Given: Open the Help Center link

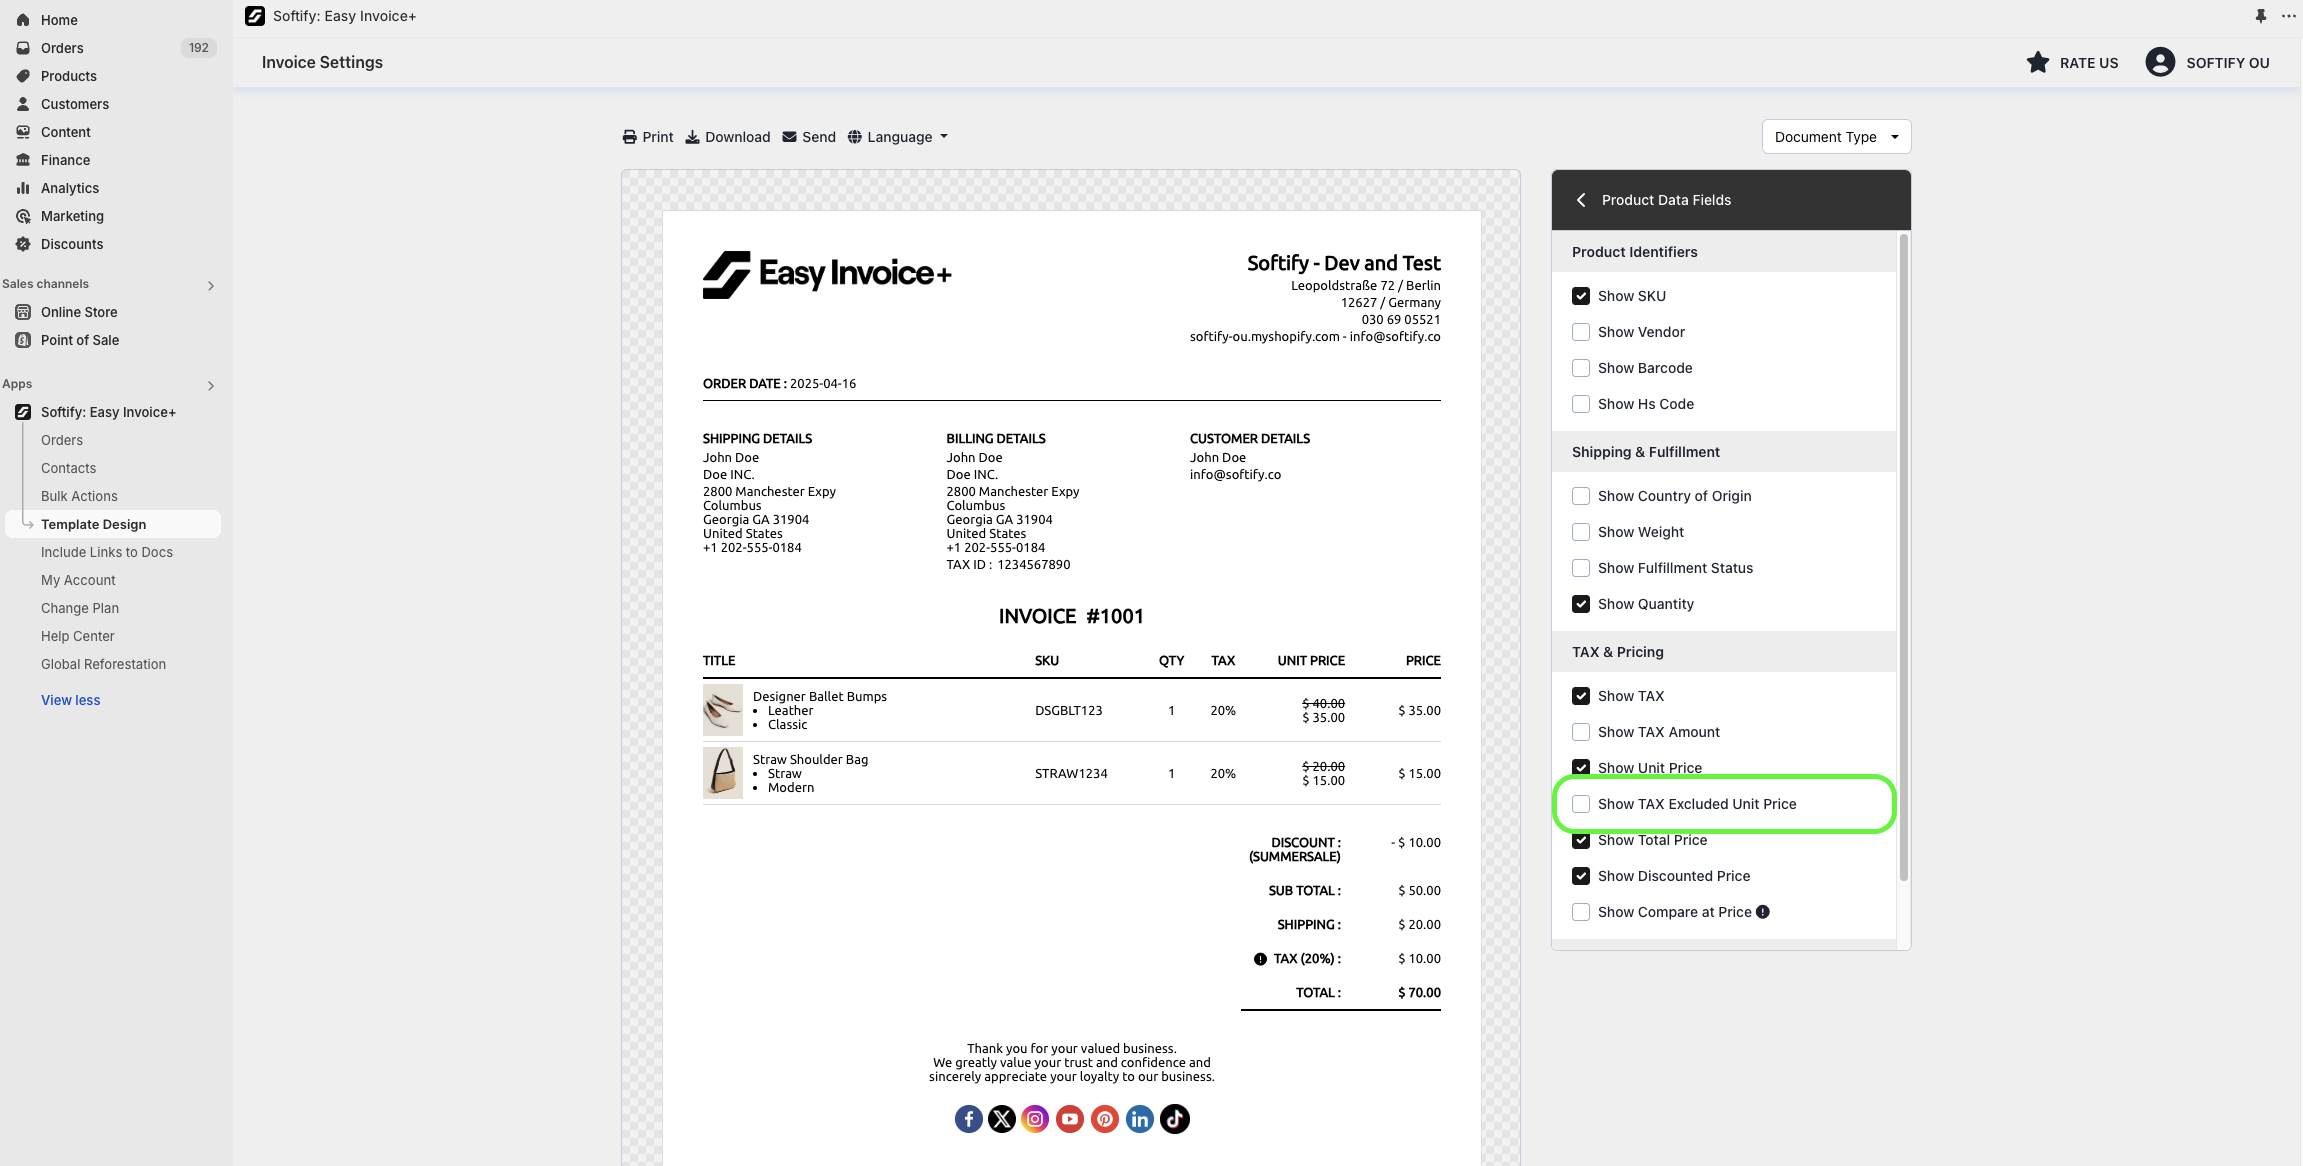Looking at the screenshot, I should 77,636.
